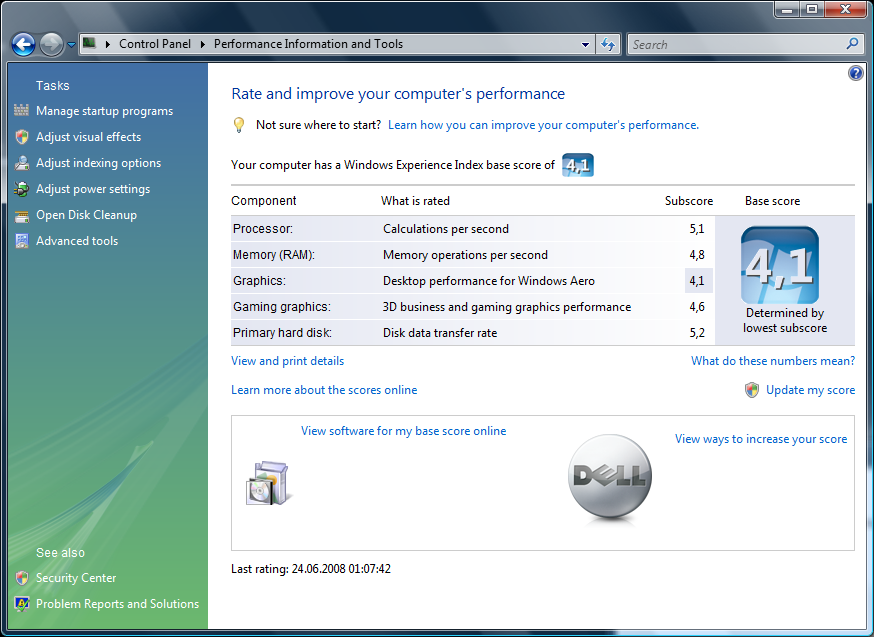The image size is (874, 637).
Task: Click View and print details
Action: pyautogui.click(x=288, y=361)
